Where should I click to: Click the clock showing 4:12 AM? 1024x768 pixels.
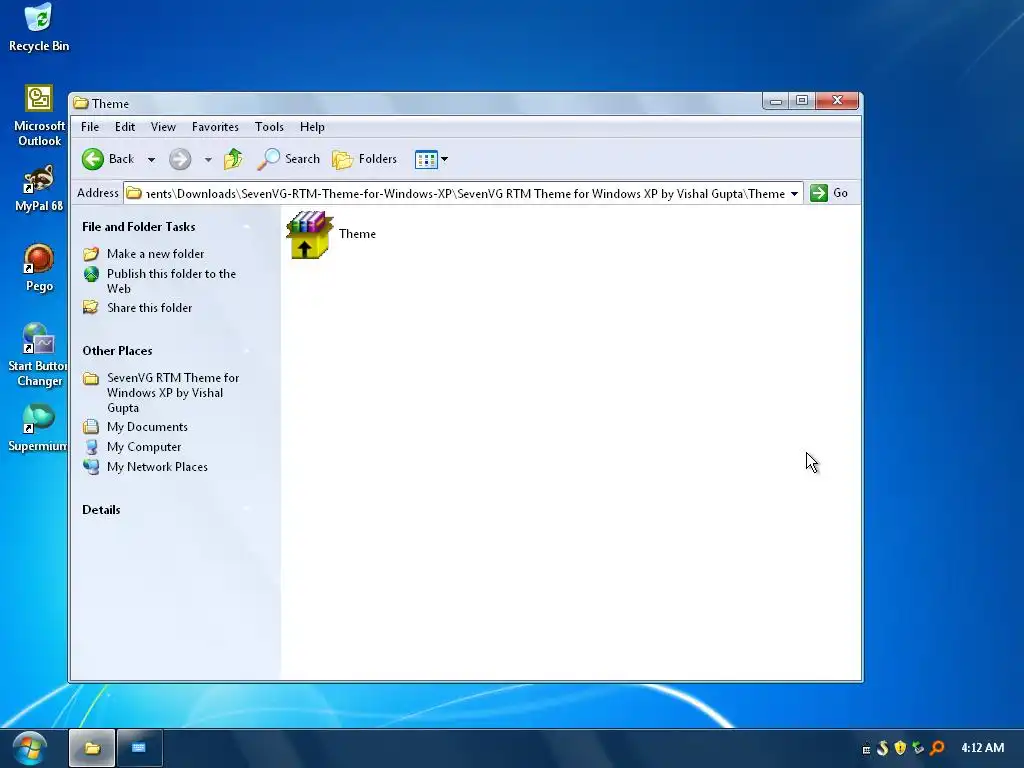click(x=982, y=748)
